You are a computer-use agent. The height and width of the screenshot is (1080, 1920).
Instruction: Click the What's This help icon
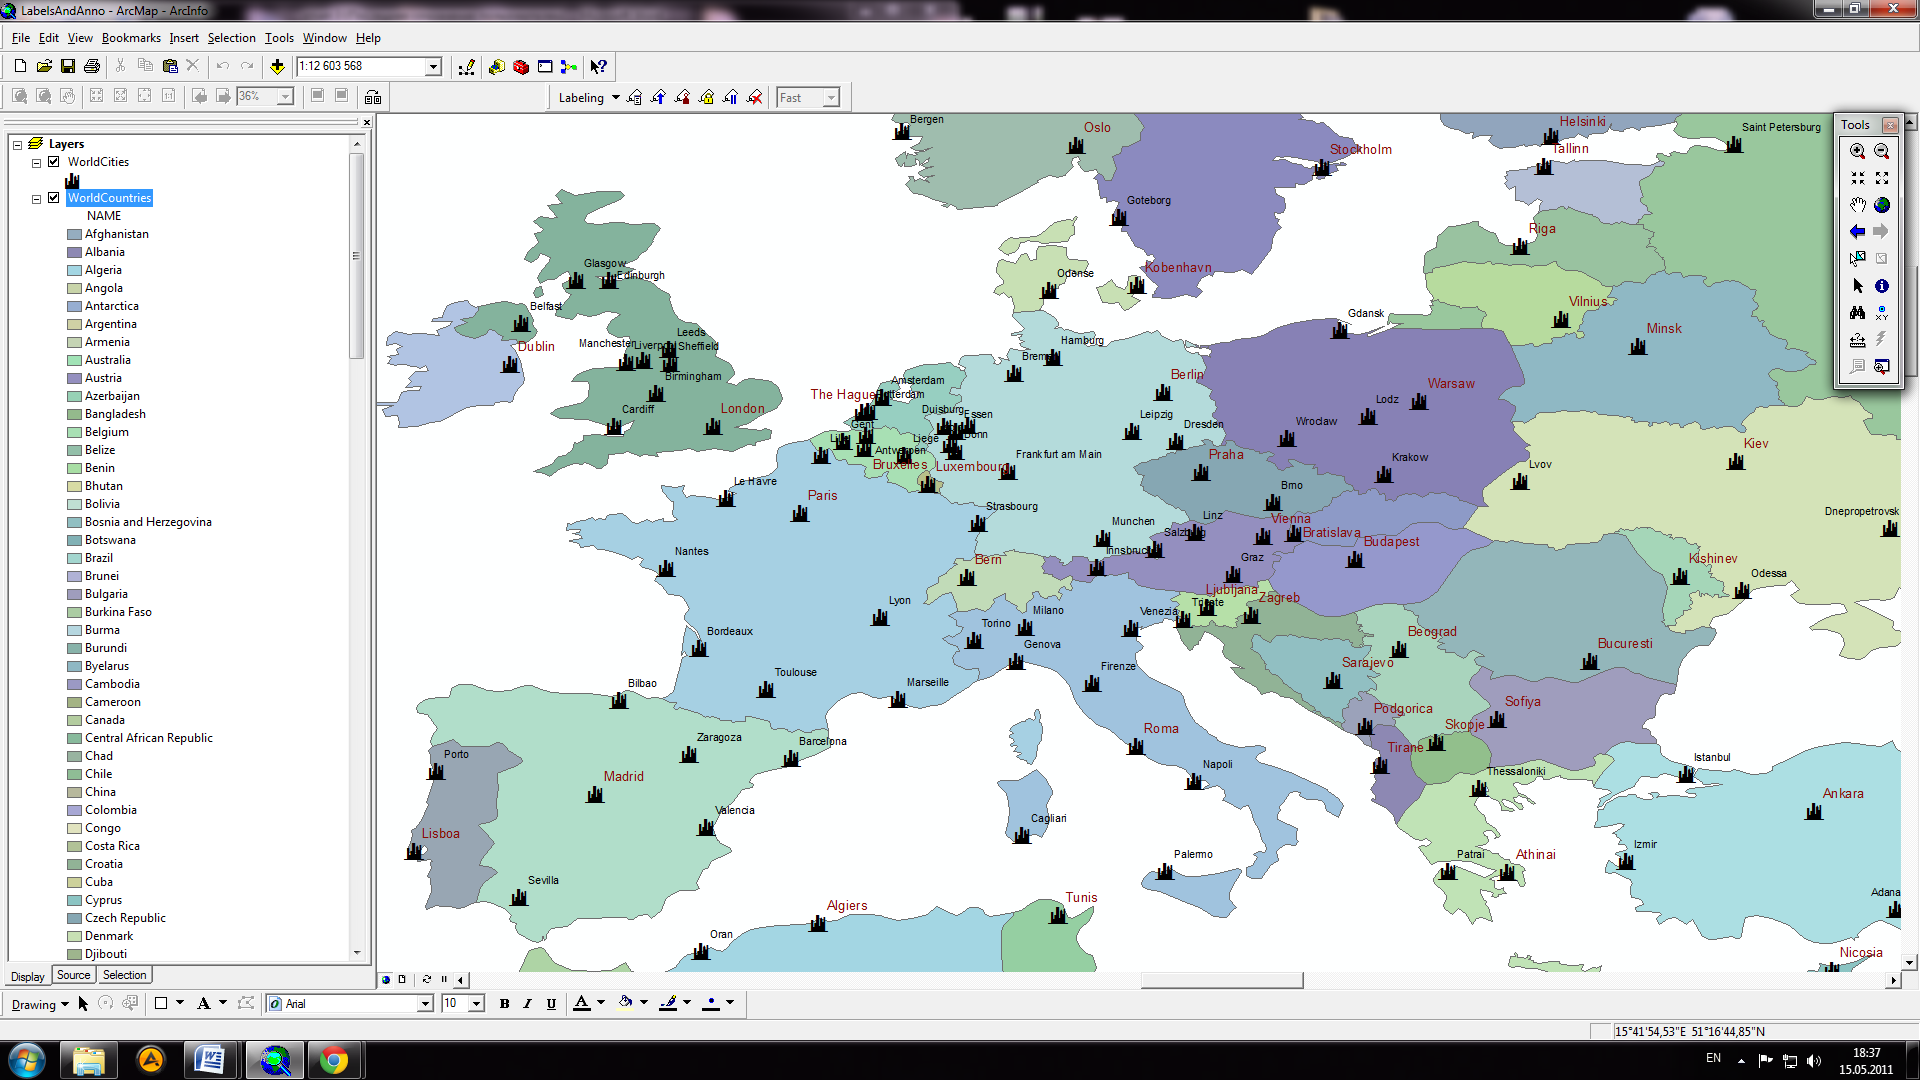click(x=598, y=67)
